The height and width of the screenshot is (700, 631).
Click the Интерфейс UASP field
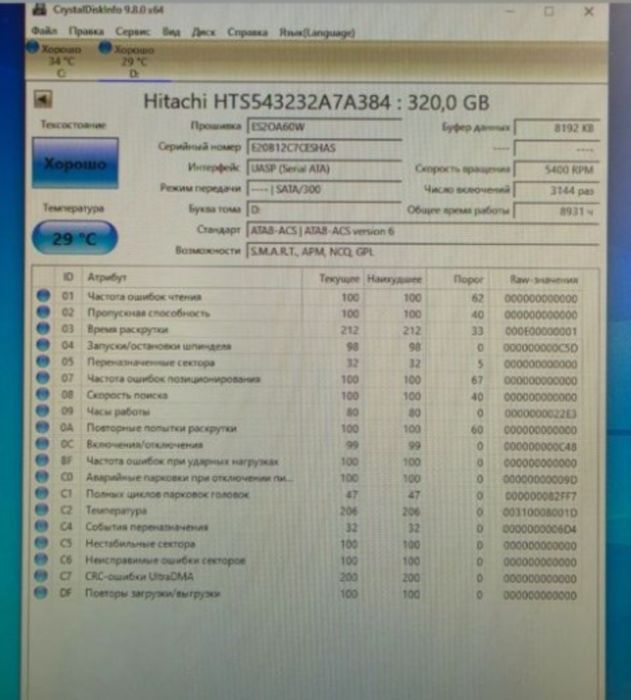(x=324, y=169)
